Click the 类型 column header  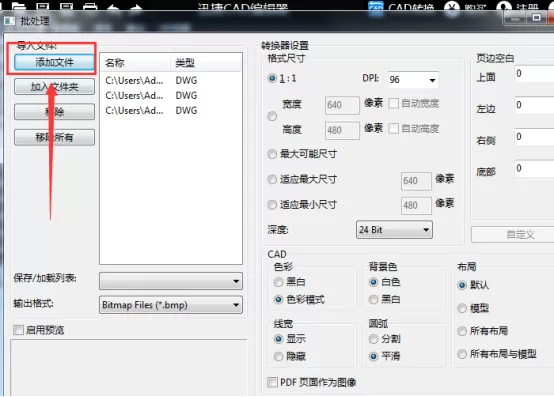(206, 63)
